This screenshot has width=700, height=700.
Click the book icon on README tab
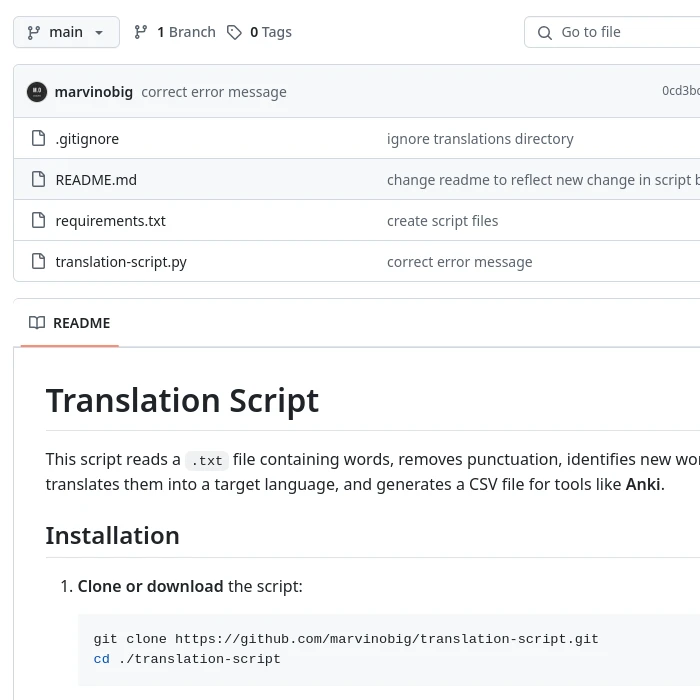37,323
